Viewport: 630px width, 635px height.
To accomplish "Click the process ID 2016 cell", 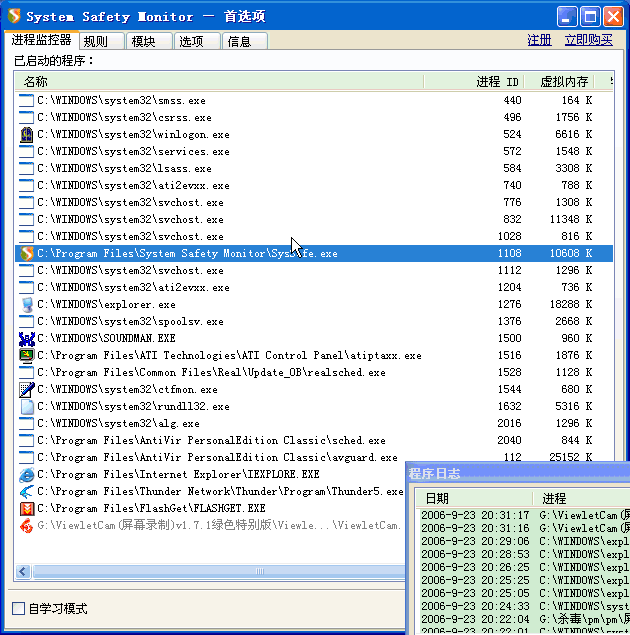I will tap(509, 424).
